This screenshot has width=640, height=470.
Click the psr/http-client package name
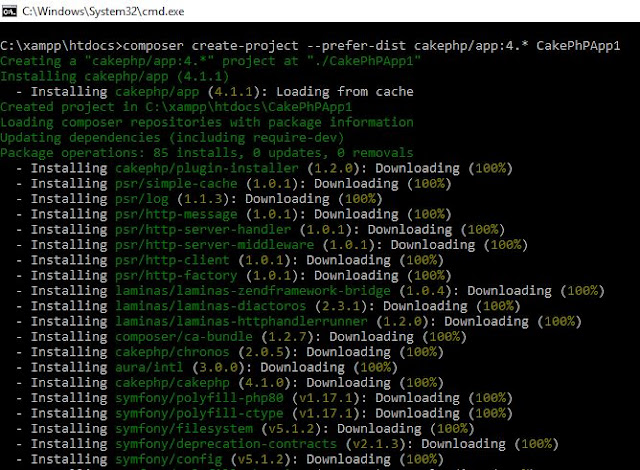tap(172, 260)
